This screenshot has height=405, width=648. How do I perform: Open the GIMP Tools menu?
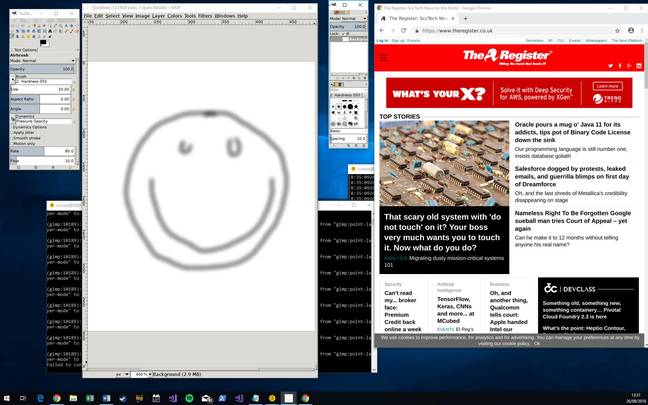click(190, 16)
